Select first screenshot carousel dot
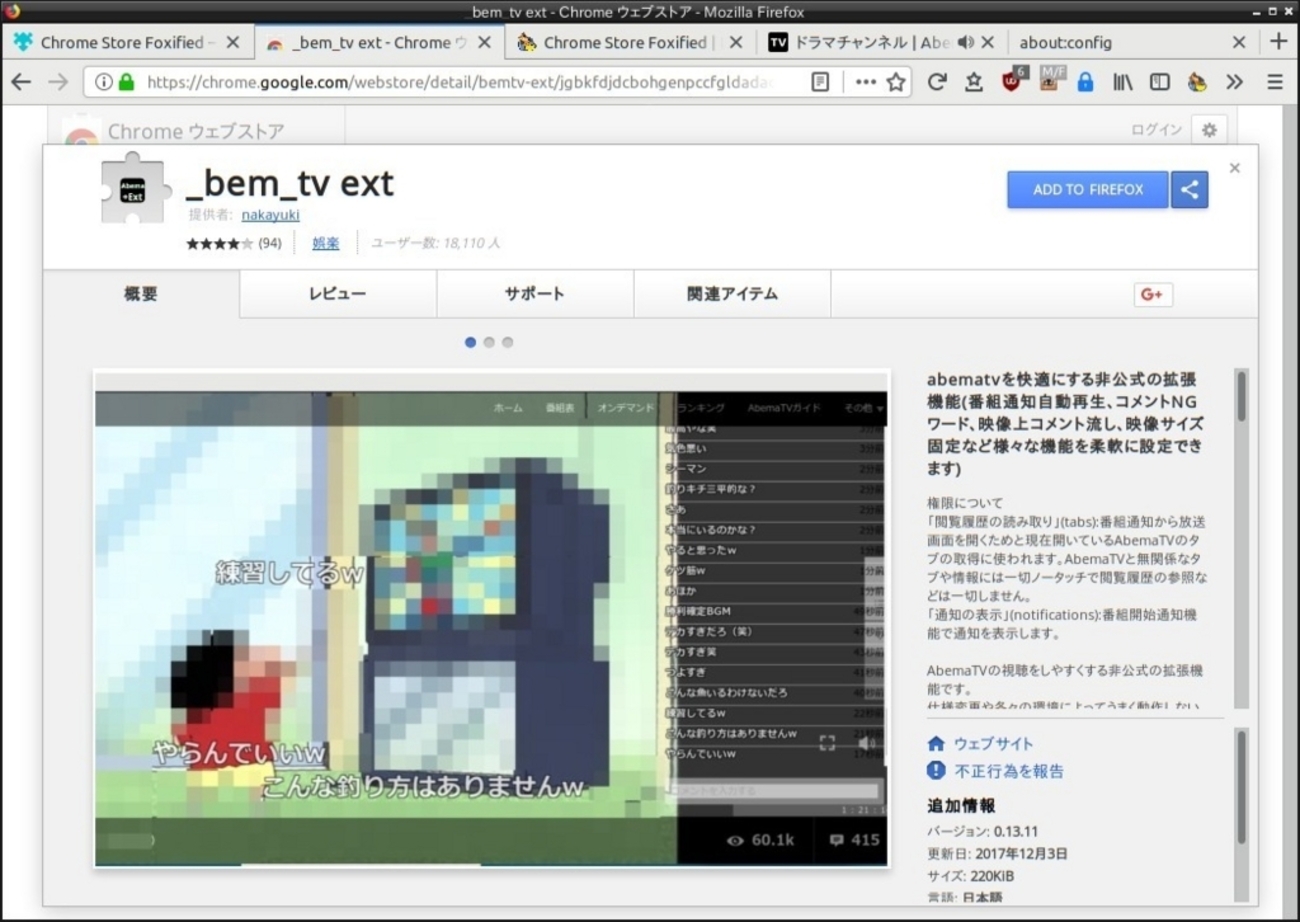This screenshot has height=922, width=1300. (x=470, y=342)
